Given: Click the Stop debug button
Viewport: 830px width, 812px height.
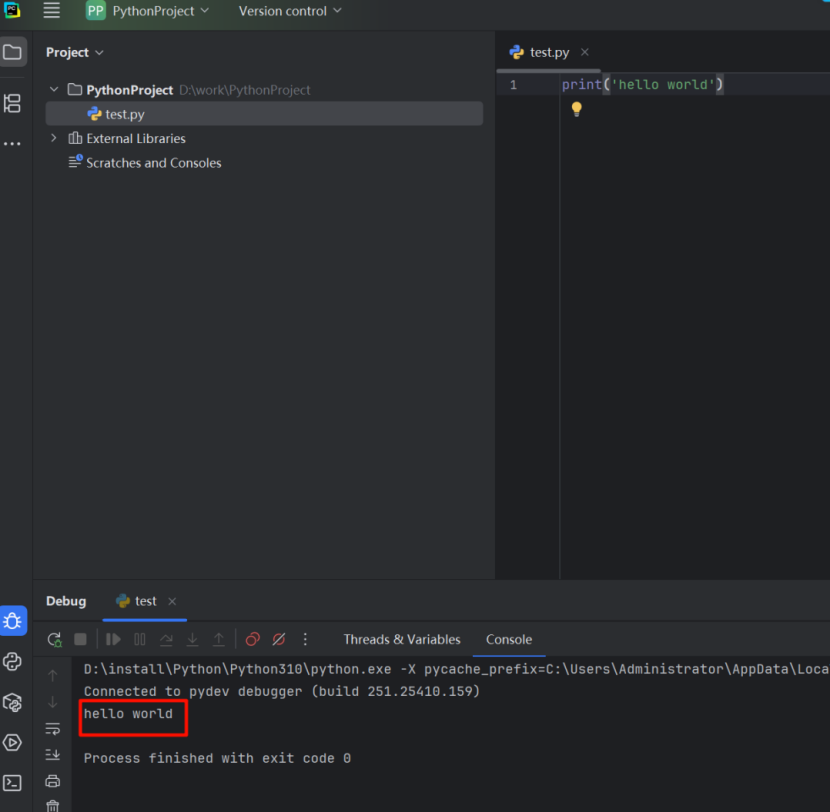Looking at the screenshot, I should point(80,639).
